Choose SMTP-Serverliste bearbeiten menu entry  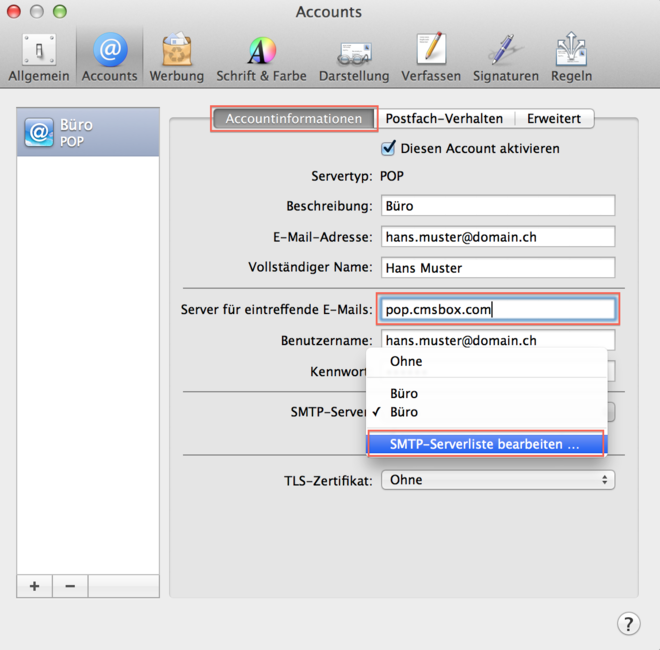pyautogui.click(x=485, y=444)
